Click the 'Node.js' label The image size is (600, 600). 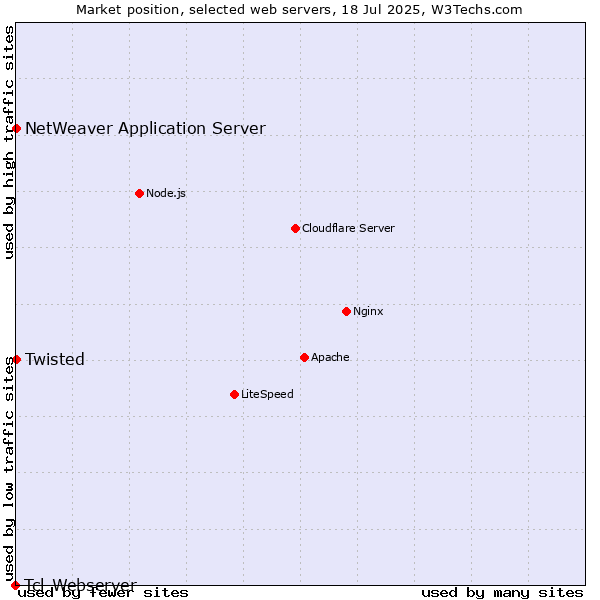tap(166, 193)
